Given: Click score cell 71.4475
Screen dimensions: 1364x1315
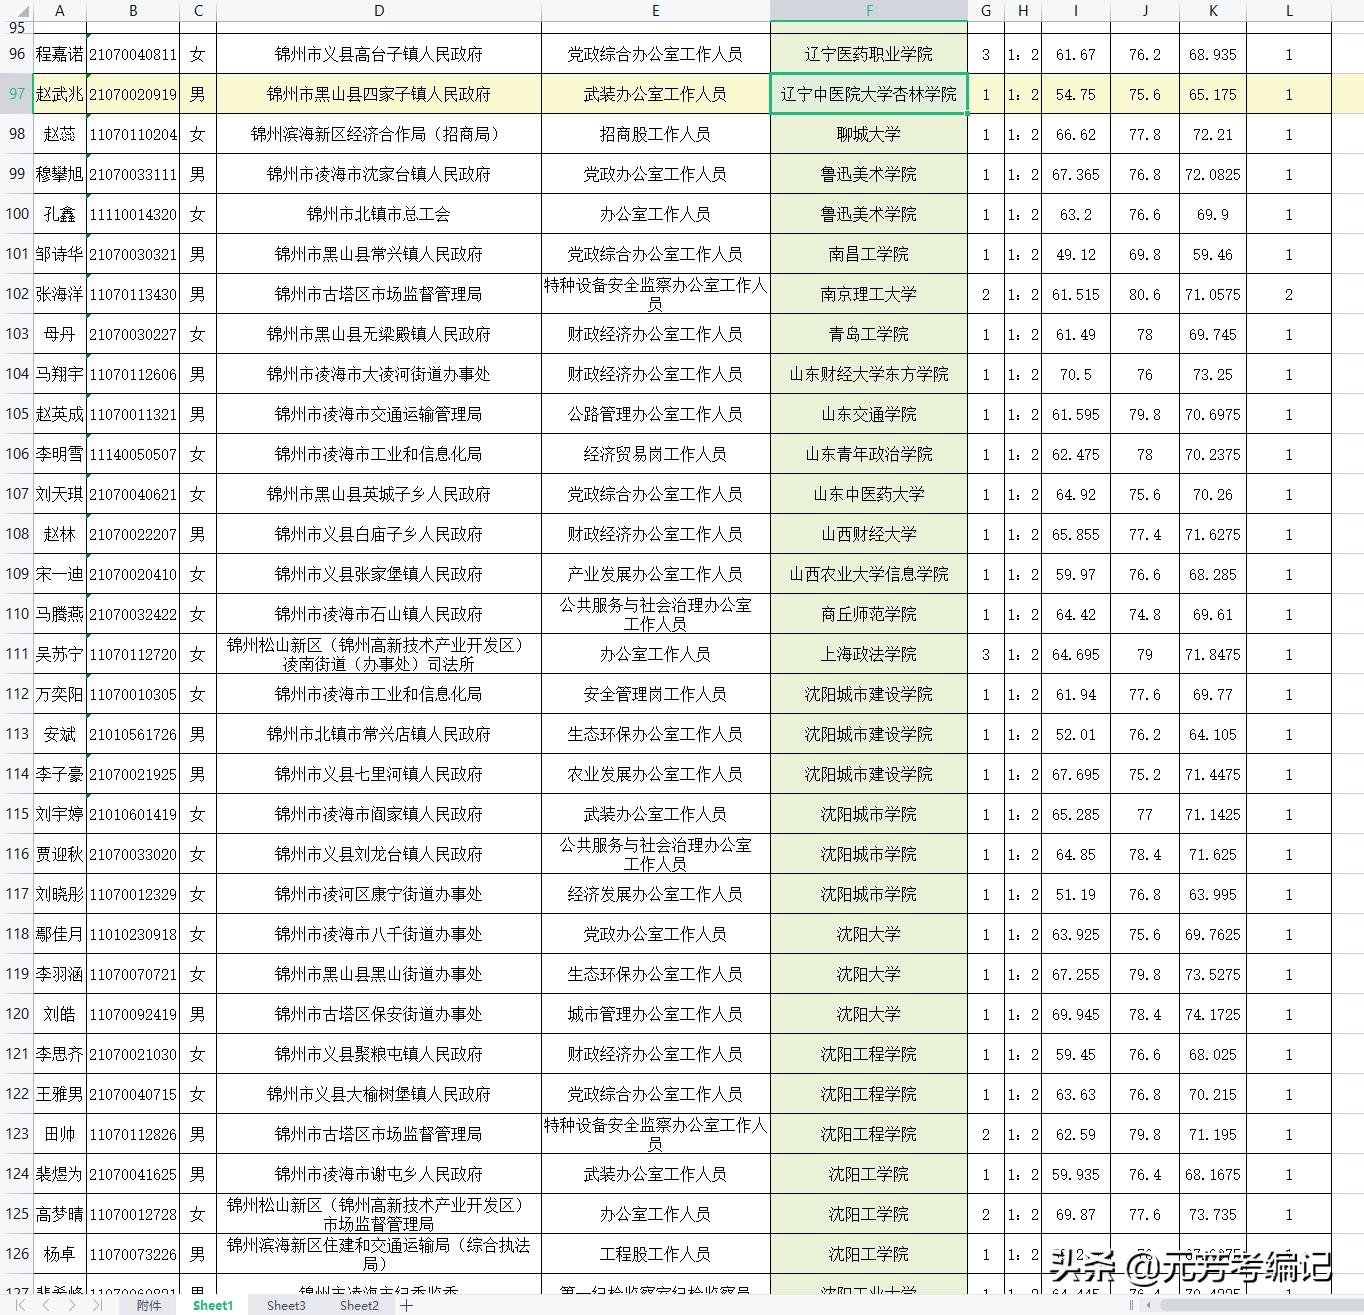Looking at the screenshot, I should click(1213, 774).
